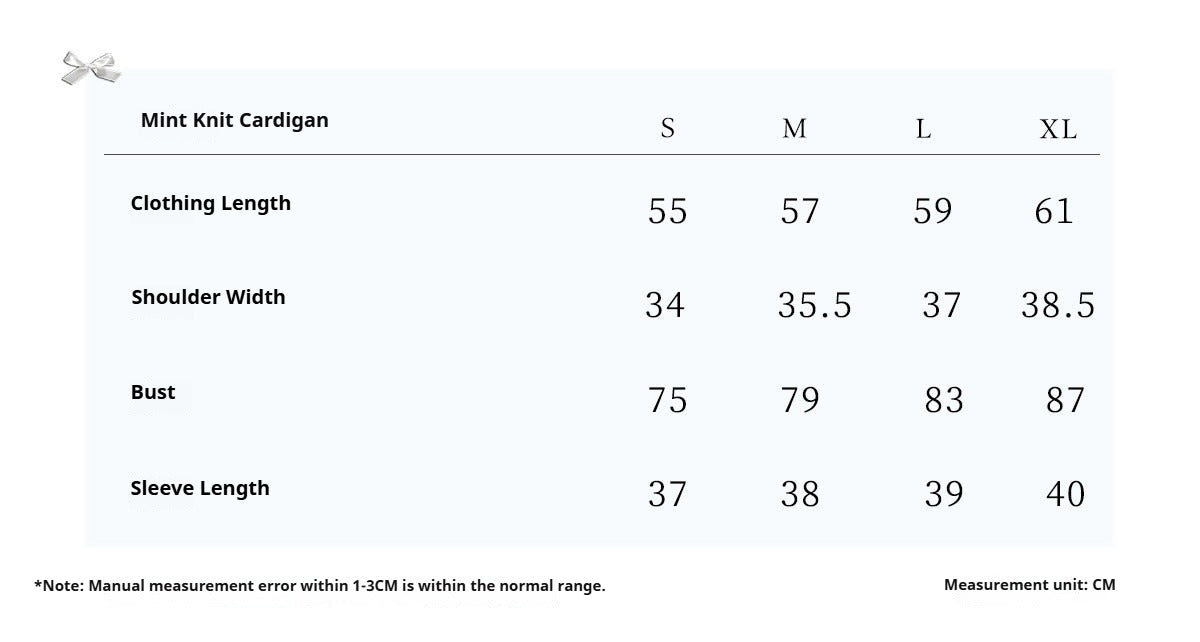Image resolution: width=1200 pixels, height=642 pixels.
Task: Select the XL size column header
Action: click(x=1058, y=129)
